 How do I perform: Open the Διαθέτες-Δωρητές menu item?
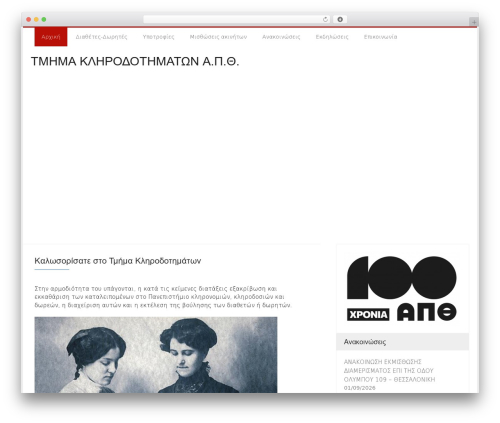click(x=101, y=37)
